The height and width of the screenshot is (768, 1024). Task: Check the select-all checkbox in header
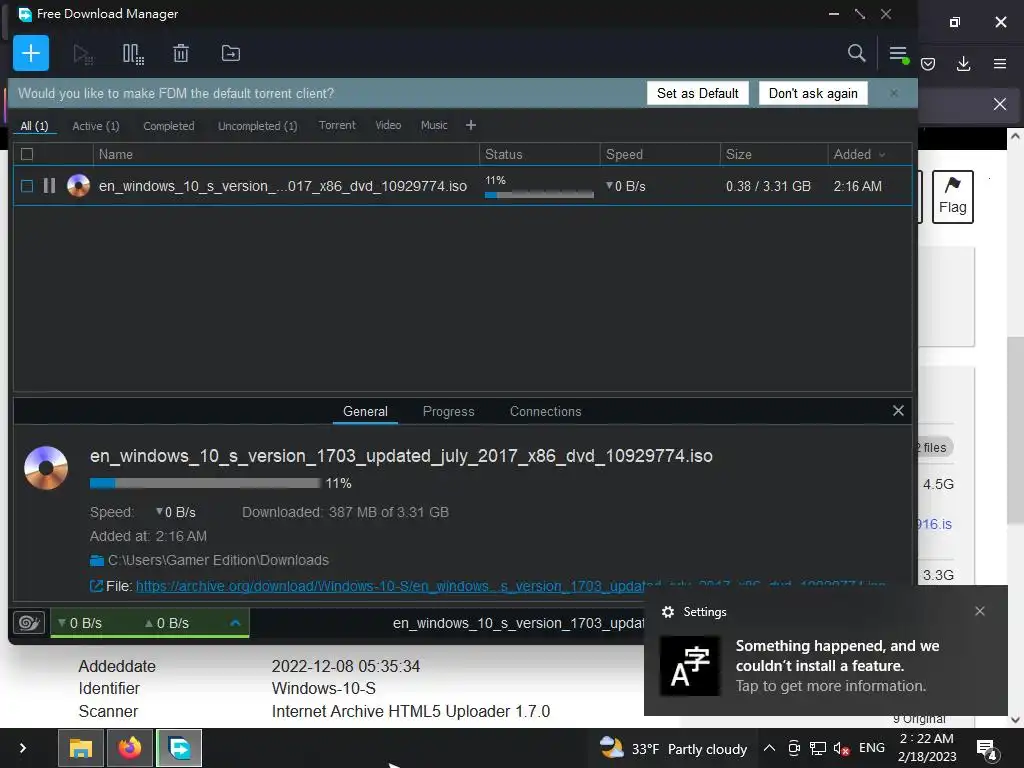[x=27, y=154]
